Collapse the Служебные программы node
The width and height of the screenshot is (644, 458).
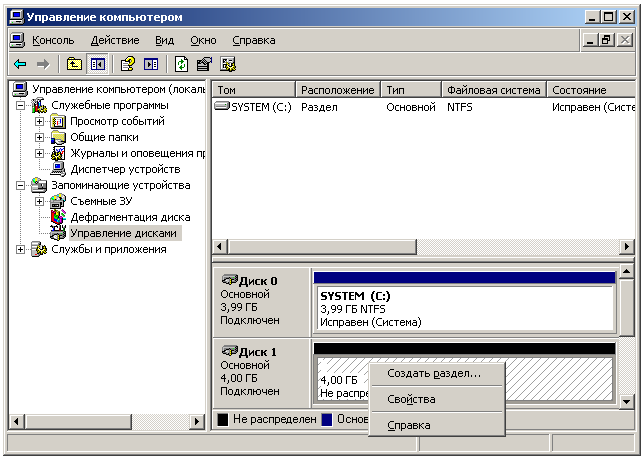pos(20,106)
